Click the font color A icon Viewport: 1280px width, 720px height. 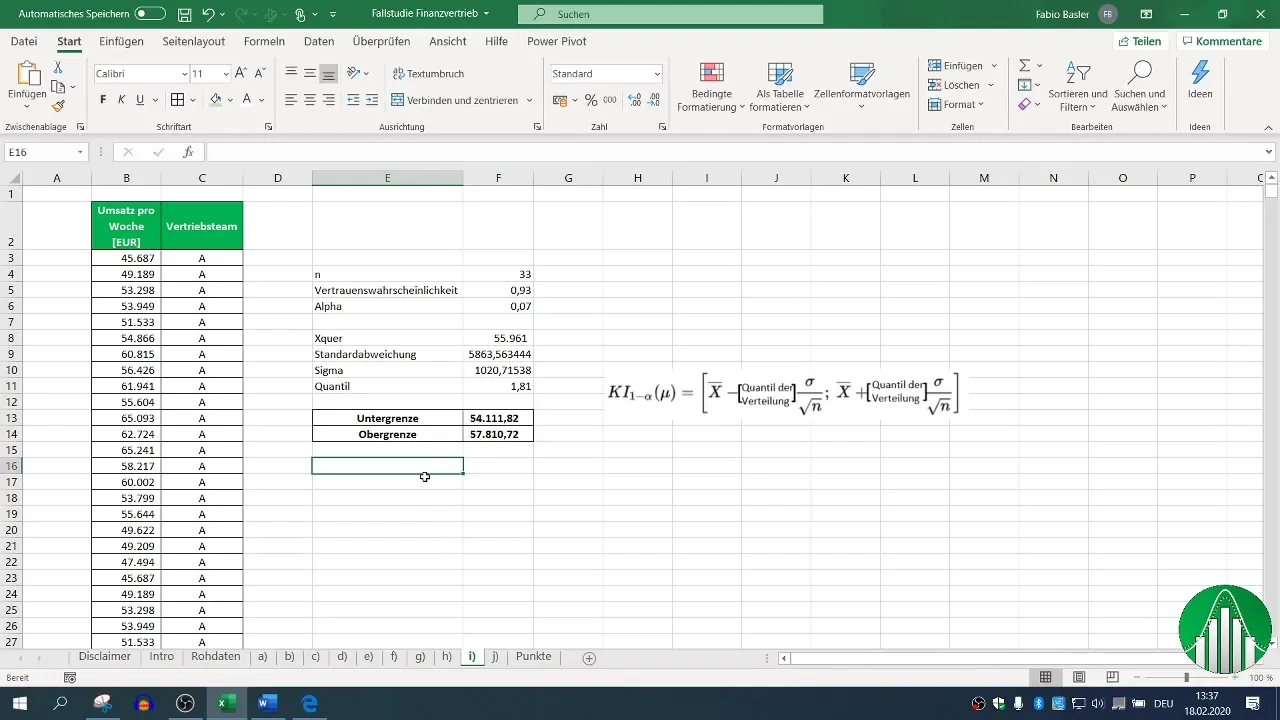247,100
